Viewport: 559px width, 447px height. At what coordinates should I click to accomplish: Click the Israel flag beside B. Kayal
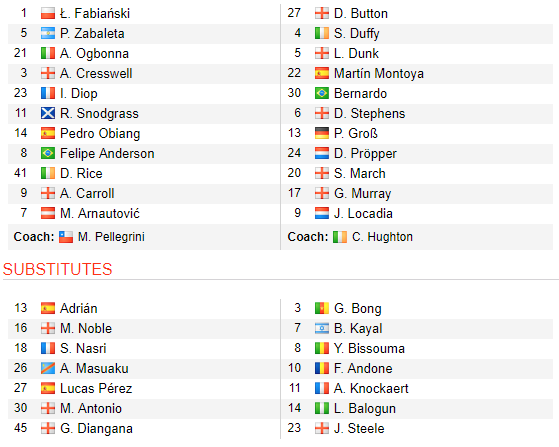tap(322, 328)
